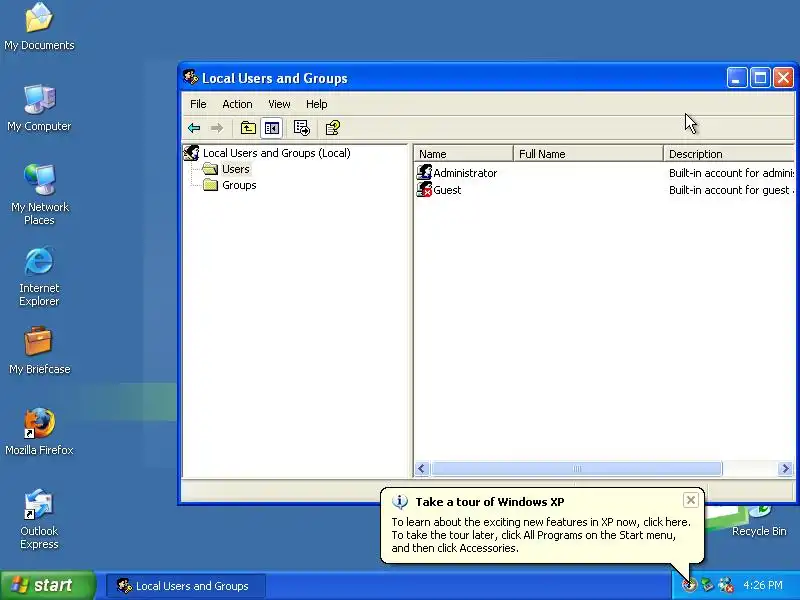
Task: Click the Back arrow toolbar icon
Action: pyautogui.click(x=194, y=128)
